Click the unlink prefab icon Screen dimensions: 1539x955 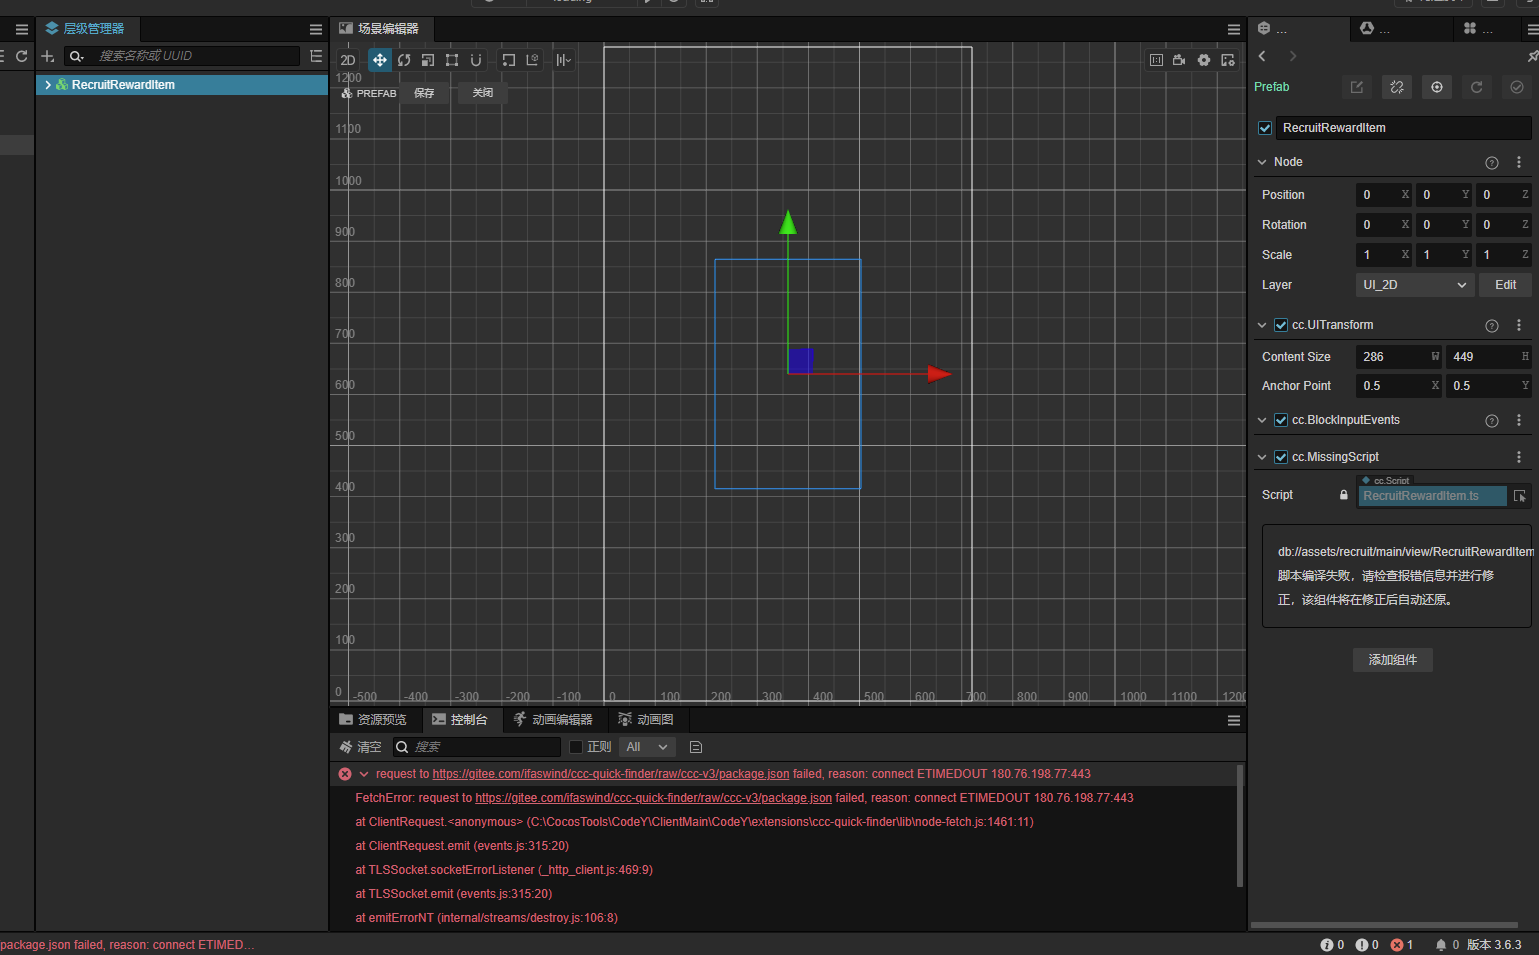(1397, 87)
